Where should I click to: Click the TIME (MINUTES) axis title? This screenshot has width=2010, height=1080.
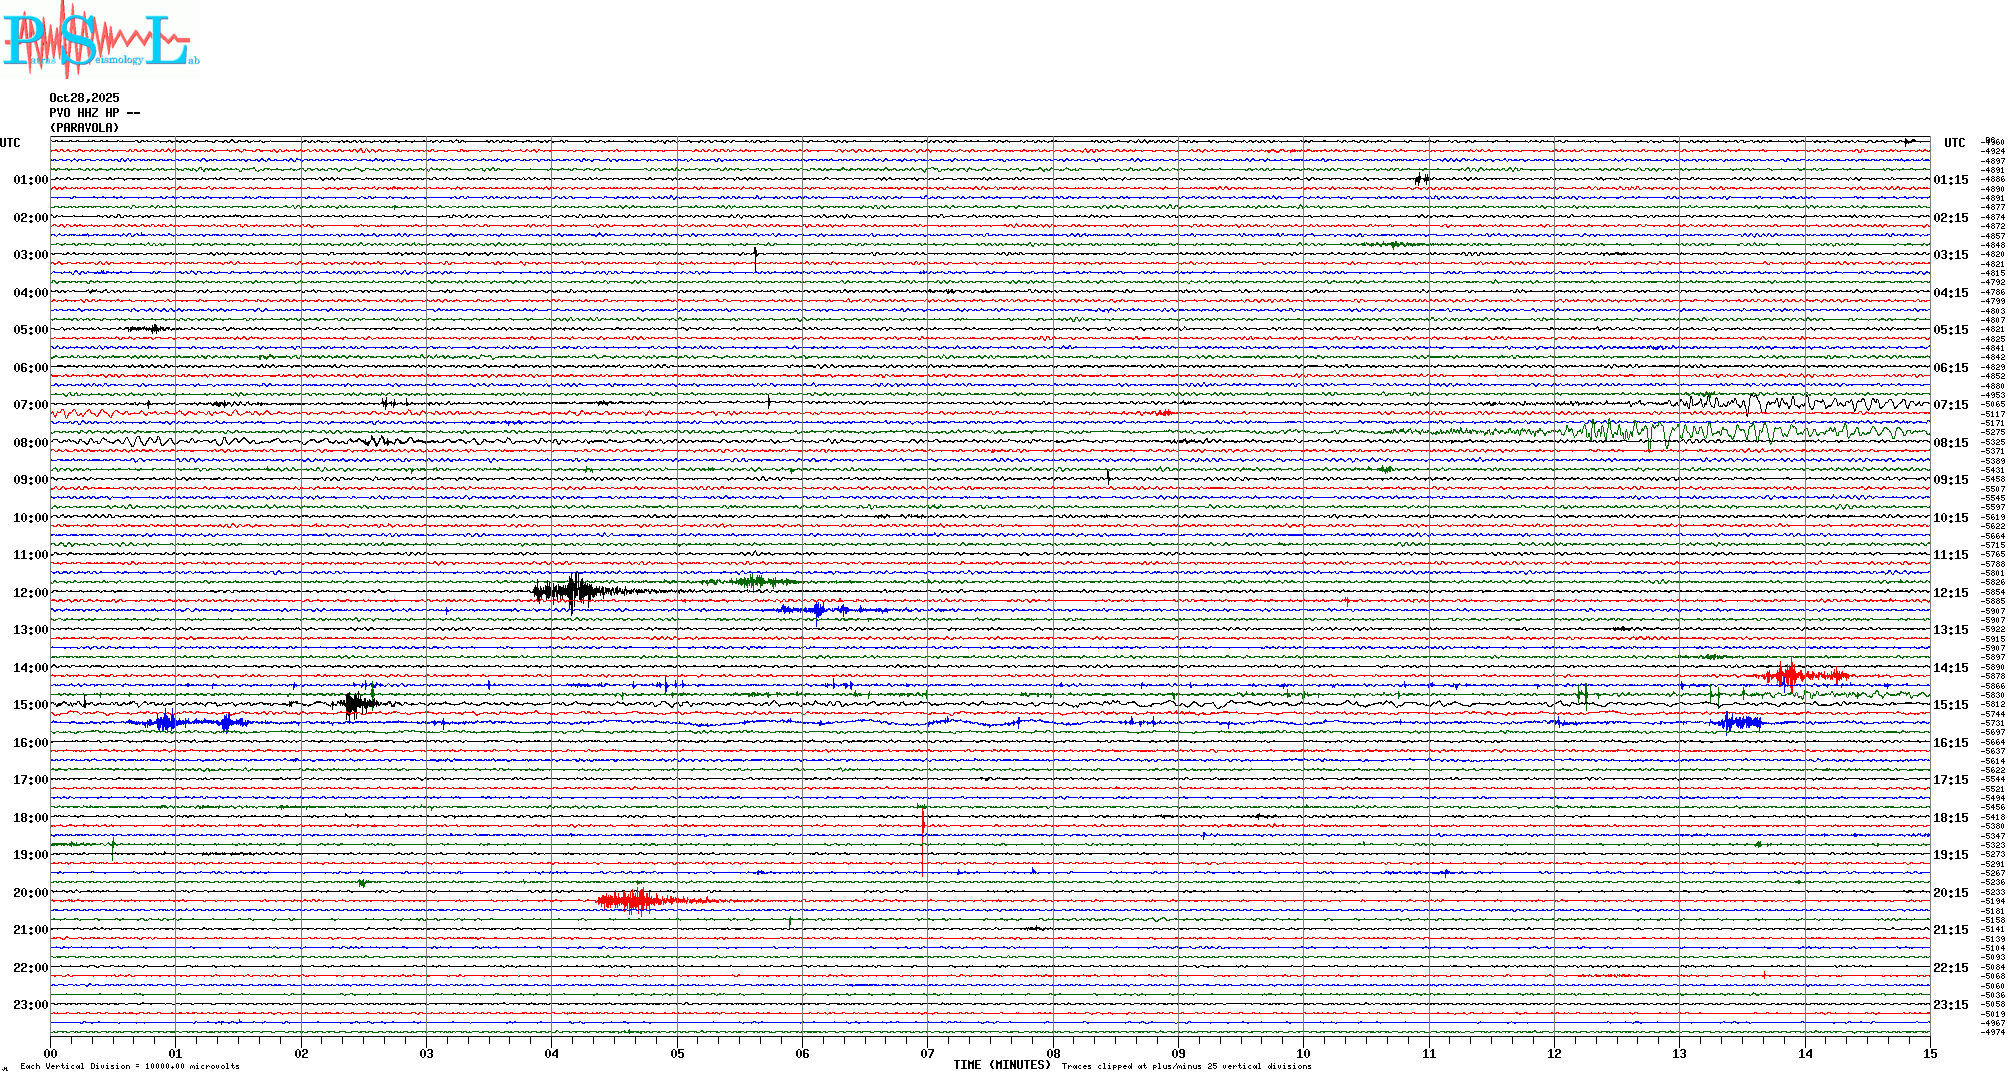[x=1001, y=1065]
